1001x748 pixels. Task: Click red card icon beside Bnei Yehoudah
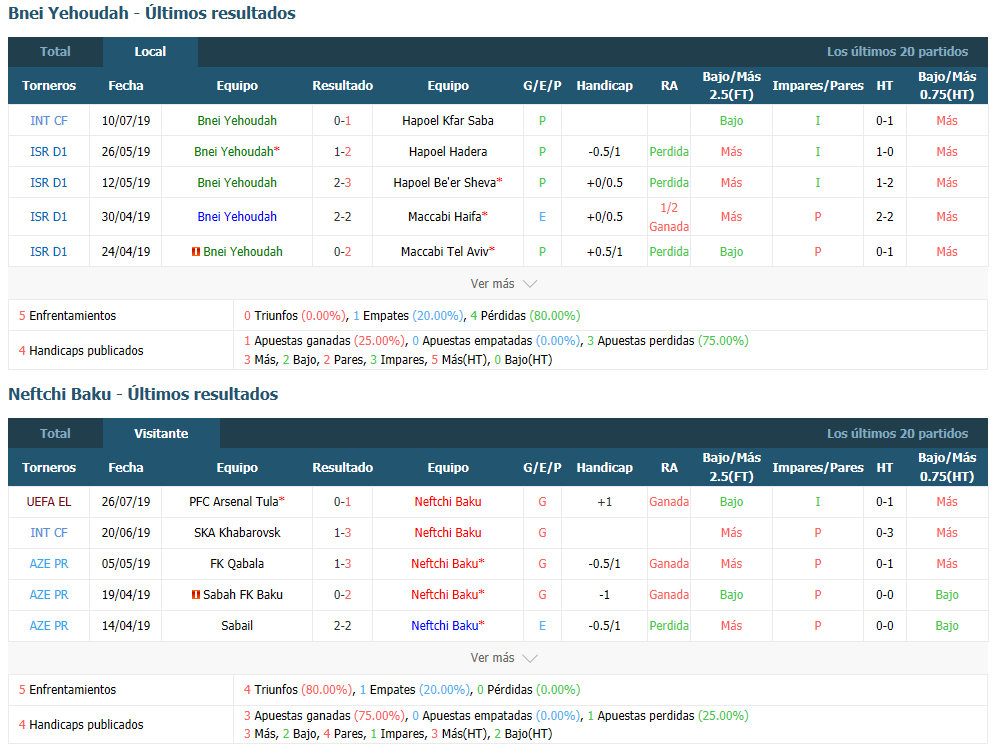pos(196,252)
